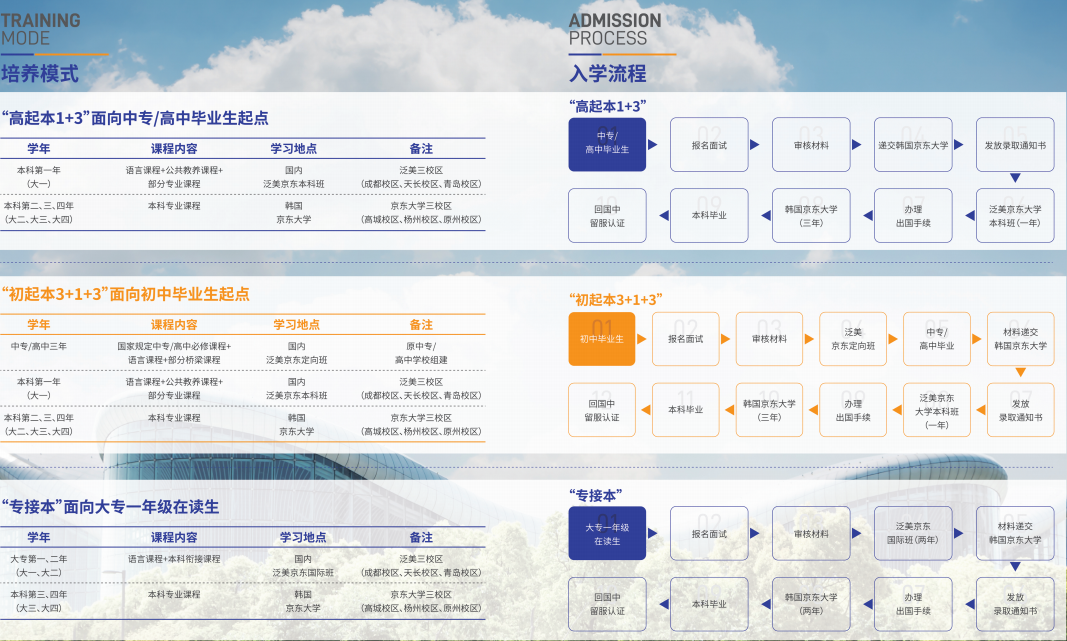Click the '入学流程' title
The height and width of the screenshot is (641, 1067).
coord(608,73)
